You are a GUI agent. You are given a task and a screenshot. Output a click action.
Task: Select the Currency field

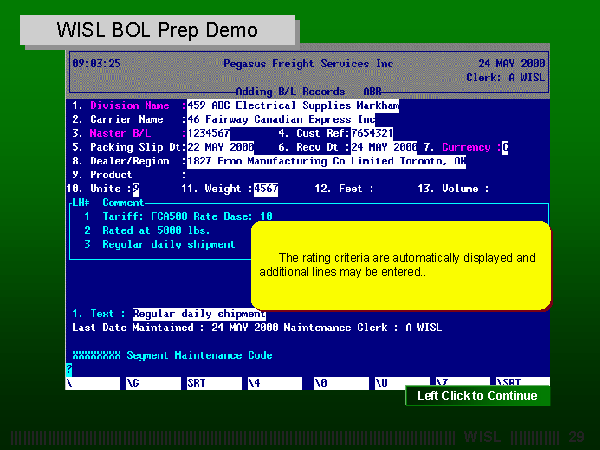point(505,147)
